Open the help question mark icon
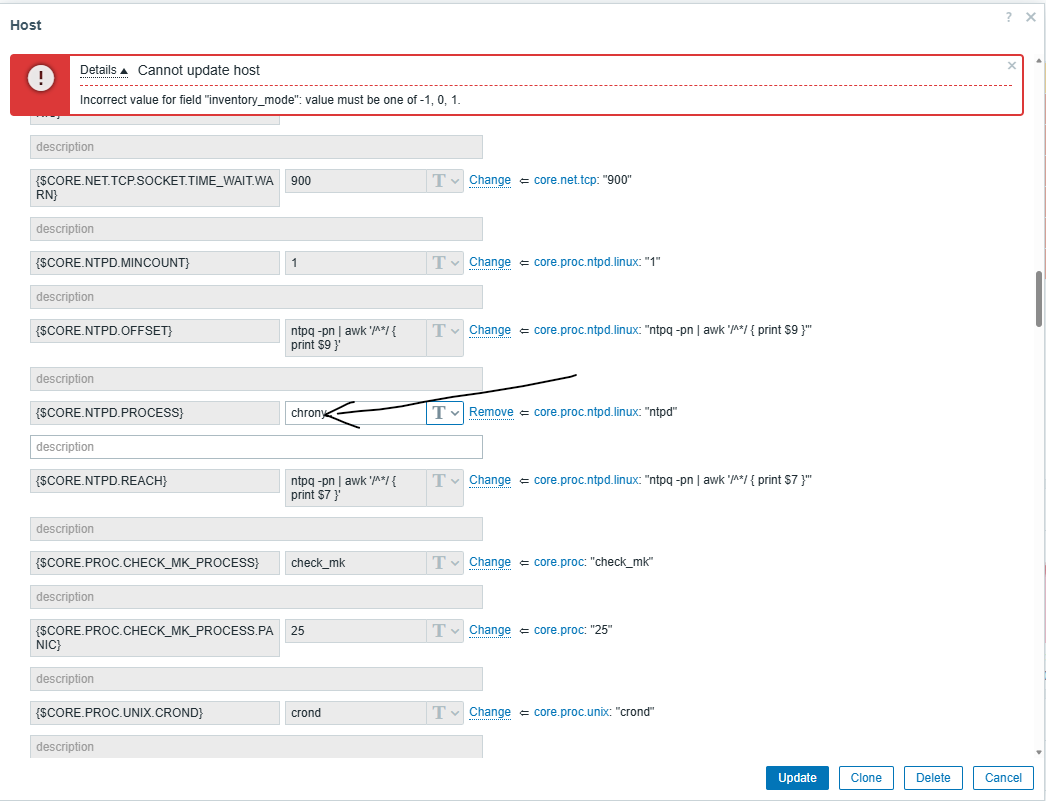Viewport: 1046px width, 801px height. coord(1009,17)
